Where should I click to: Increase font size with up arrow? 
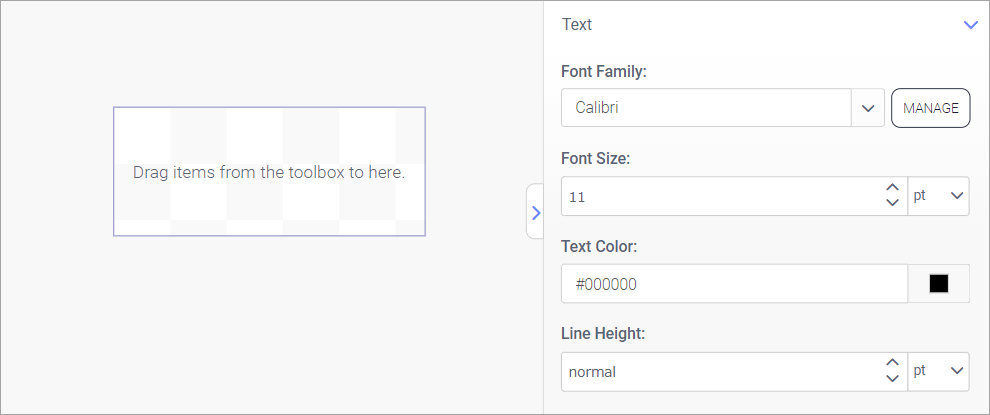pos(893,189)
